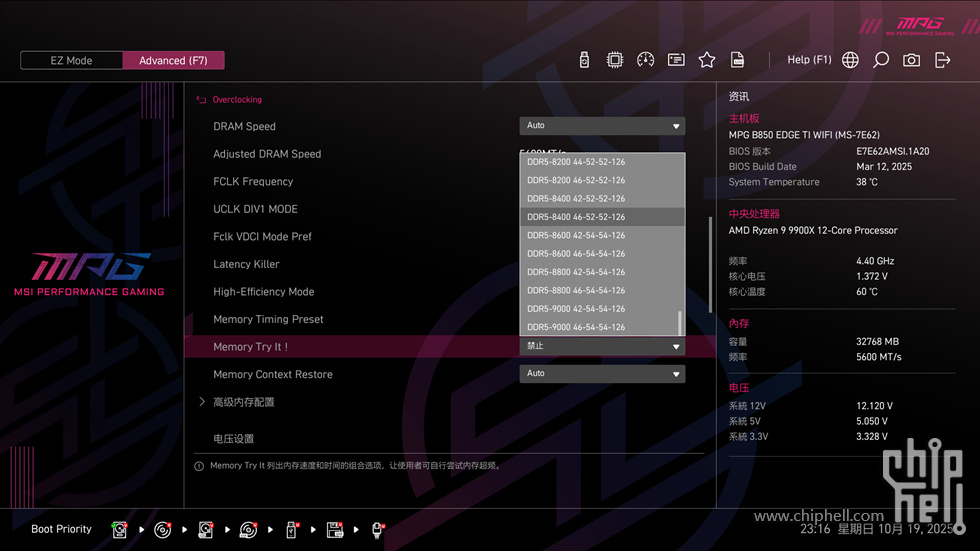
Task: Open search with magnifier icon
Action: coord(881,60)
